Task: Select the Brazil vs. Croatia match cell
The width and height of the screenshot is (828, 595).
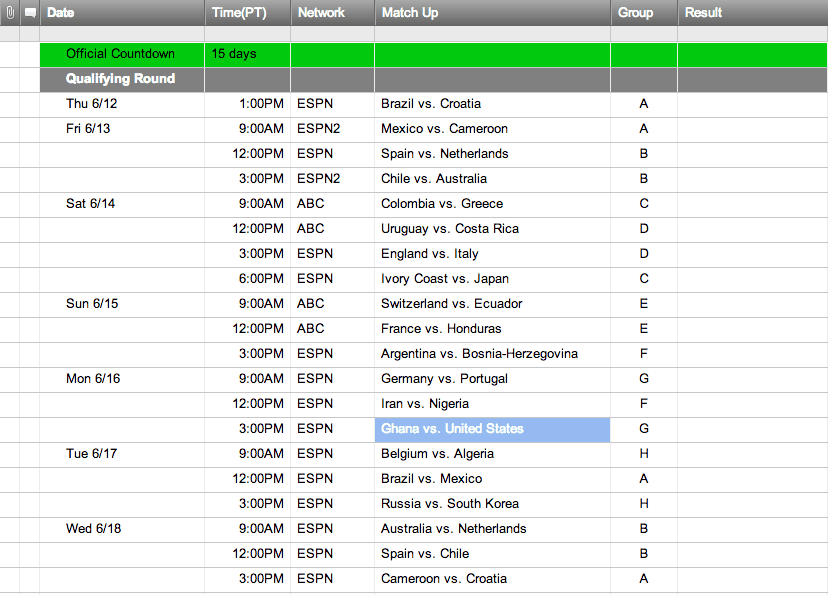Action: click(x=431, y=104)
